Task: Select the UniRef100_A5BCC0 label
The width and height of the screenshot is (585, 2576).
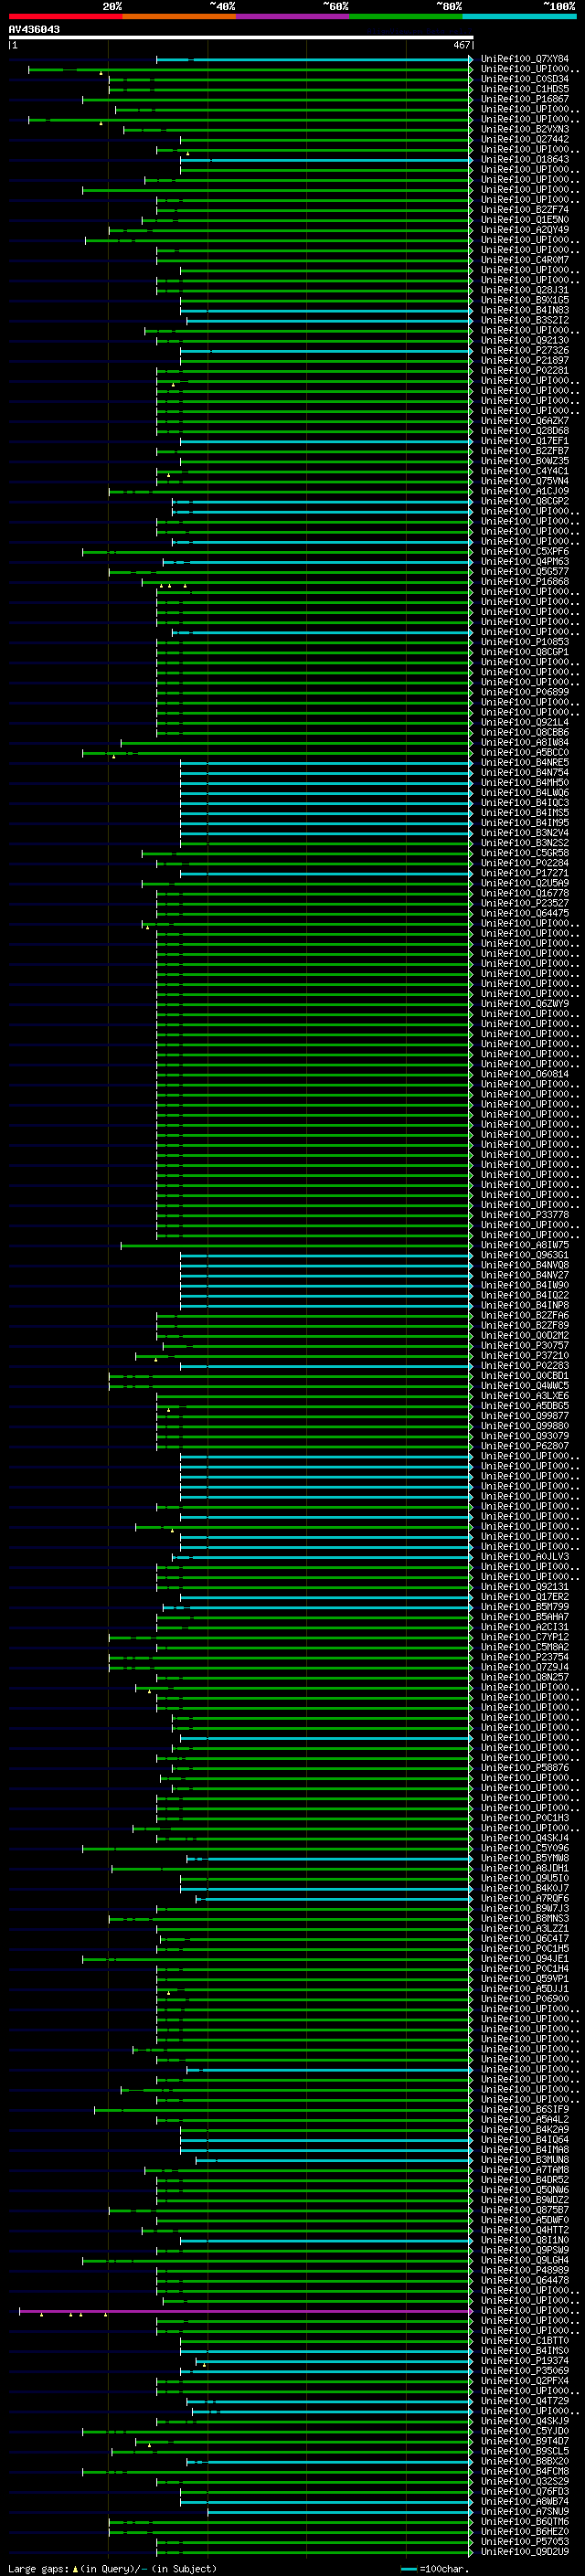Action: pos(524,753)
